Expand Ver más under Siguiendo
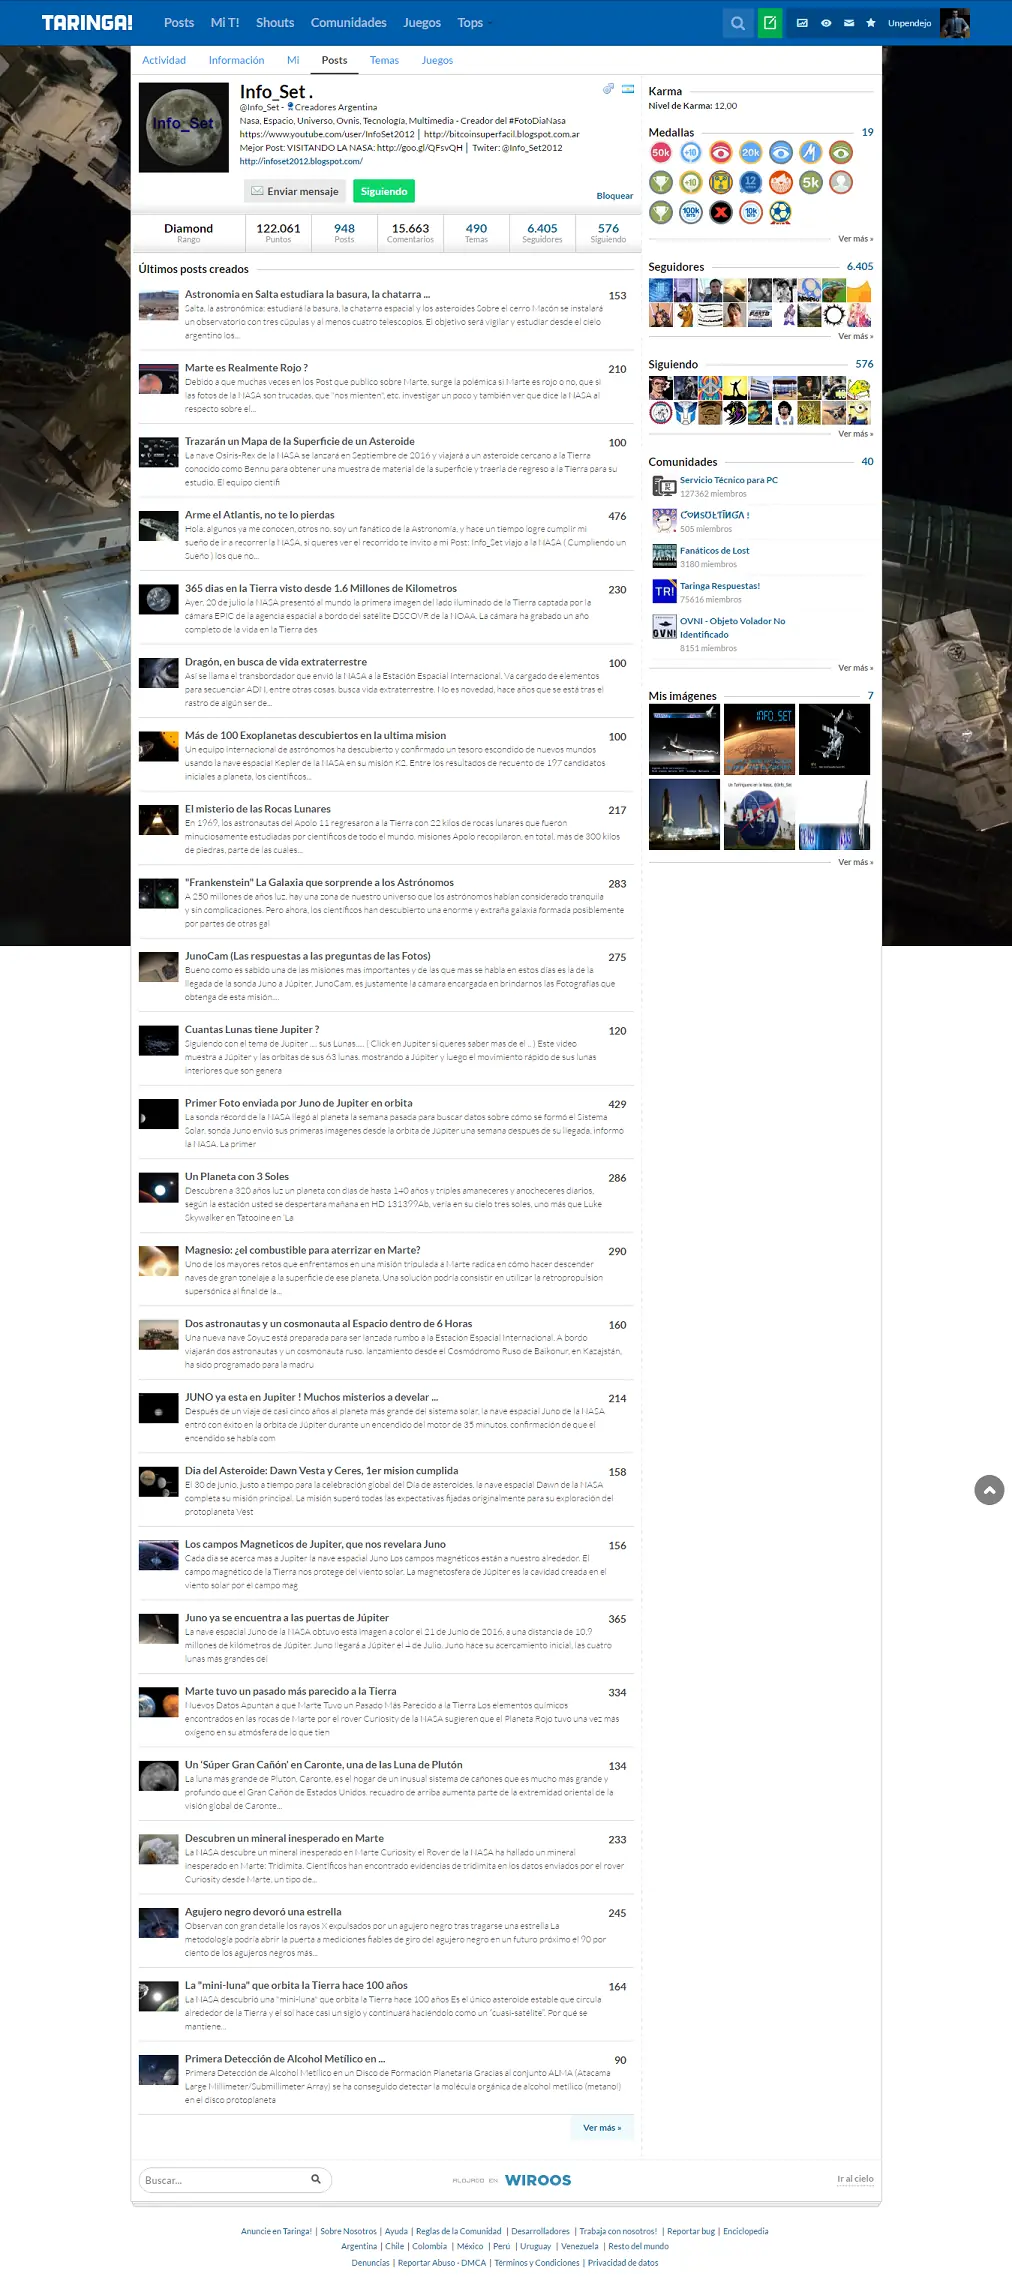 pos(855,434)
